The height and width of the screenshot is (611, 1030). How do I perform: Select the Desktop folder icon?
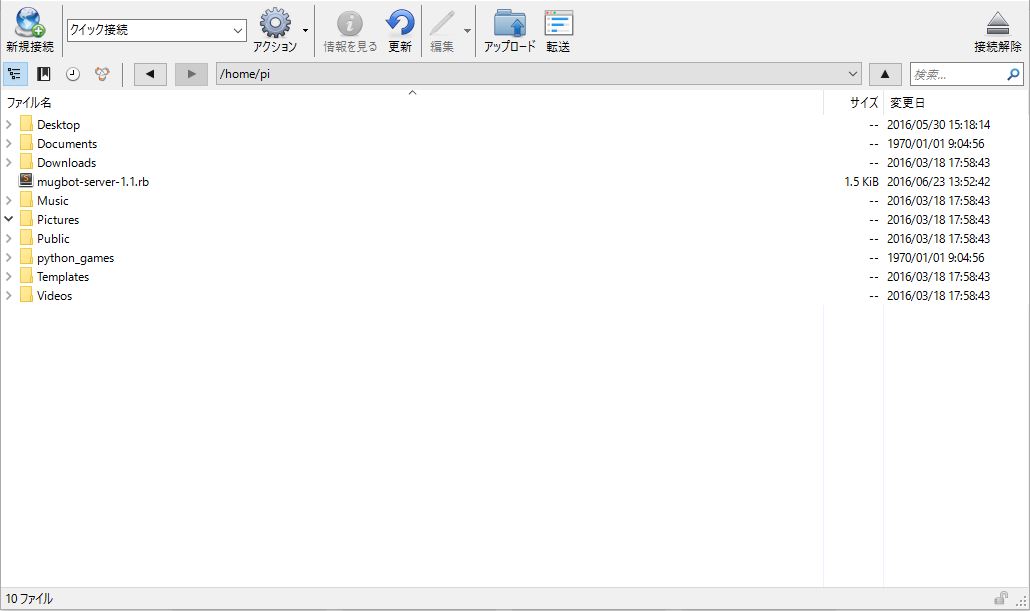click(x=26, y=124)
